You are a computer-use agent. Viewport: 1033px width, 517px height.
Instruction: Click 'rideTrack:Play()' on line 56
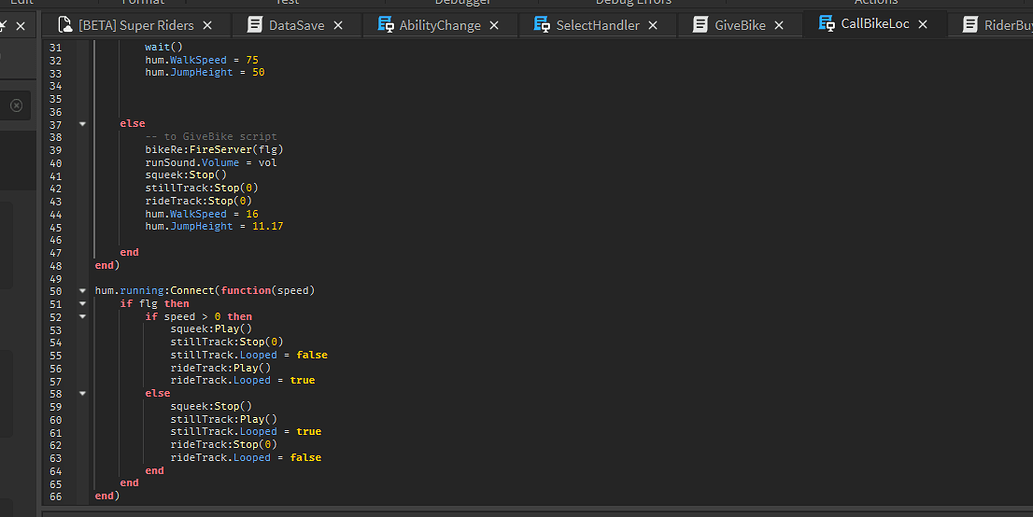pos(221,367)
